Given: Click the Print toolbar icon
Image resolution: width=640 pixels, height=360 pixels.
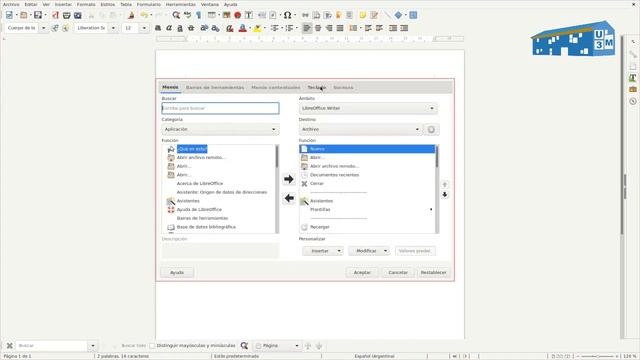Looking at the screenshot, I should (x=67, y=15).
